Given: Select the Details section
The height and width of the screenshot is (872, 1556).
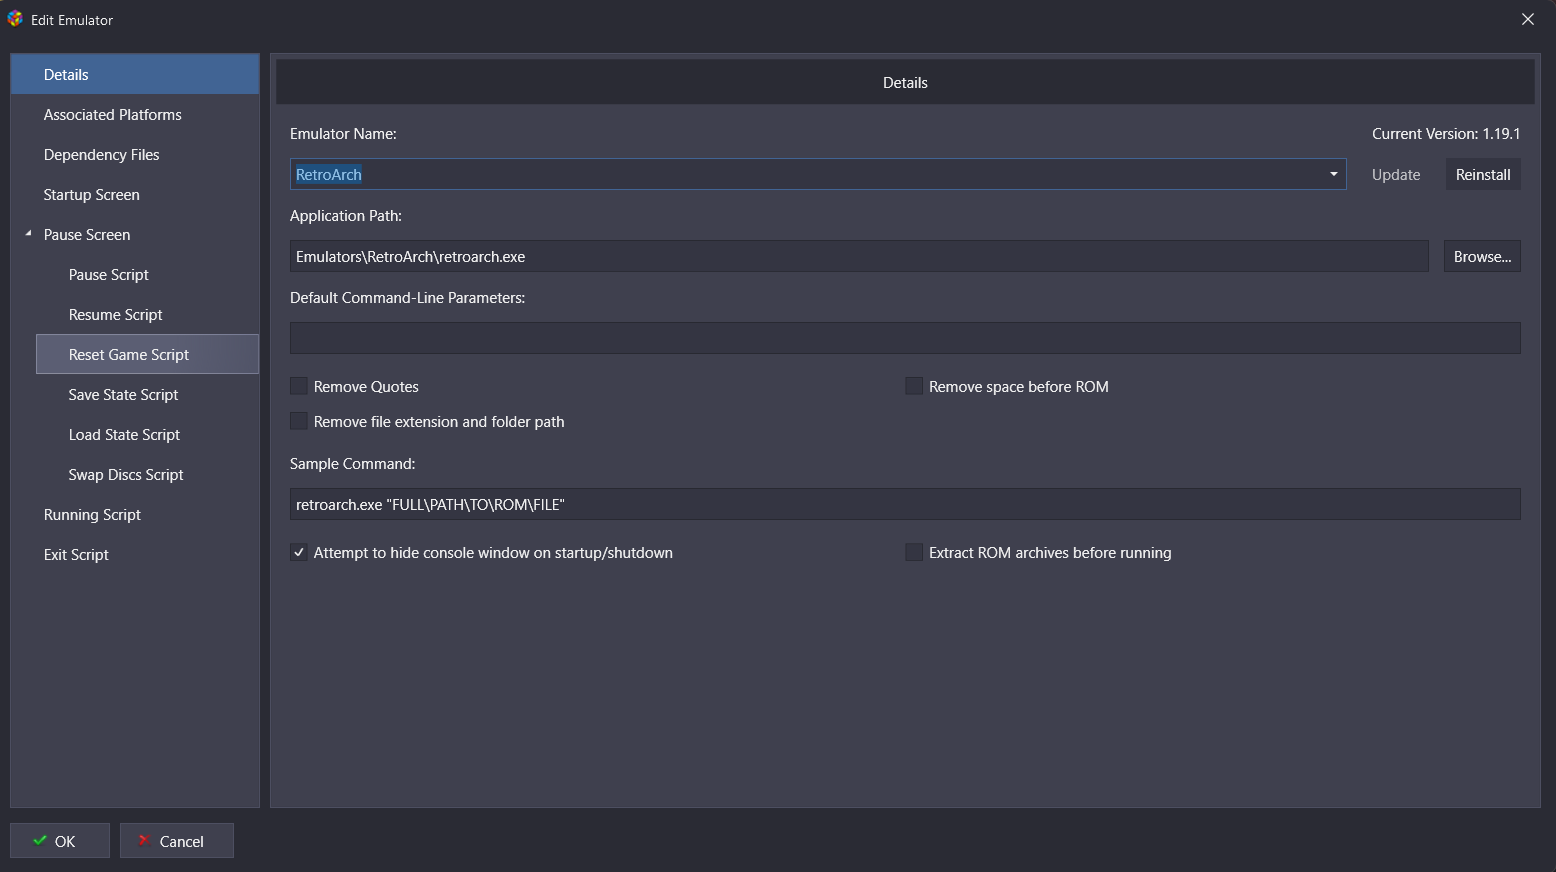Looking at the screenshot, I should coord(135,74).
